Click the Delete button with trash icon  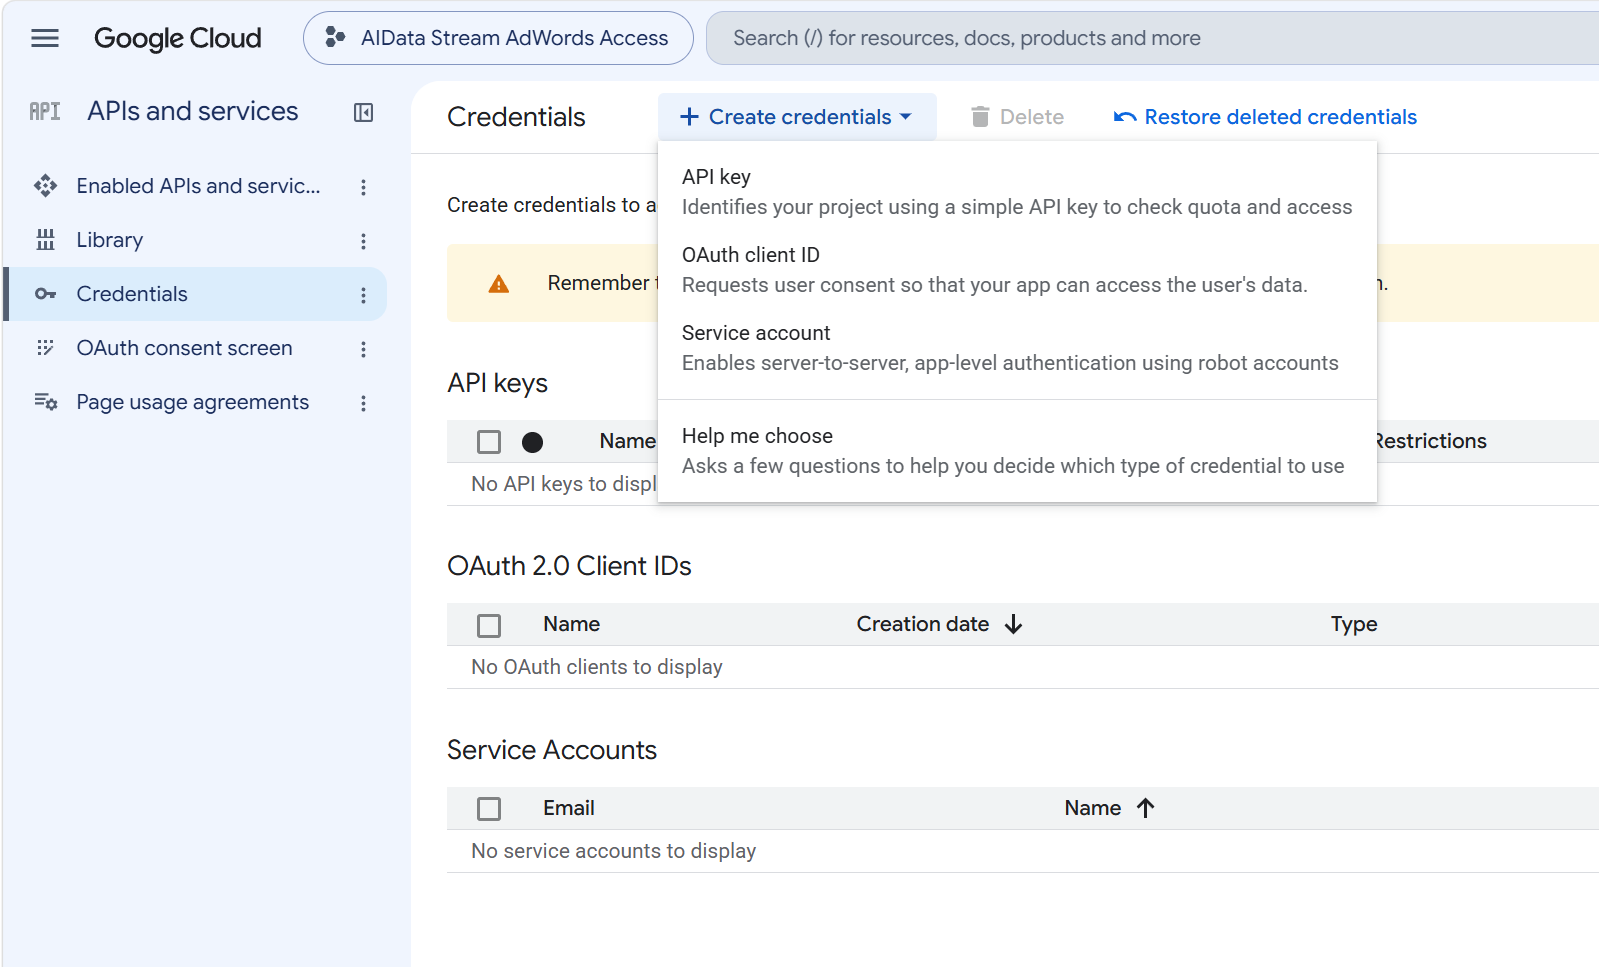1017,117
